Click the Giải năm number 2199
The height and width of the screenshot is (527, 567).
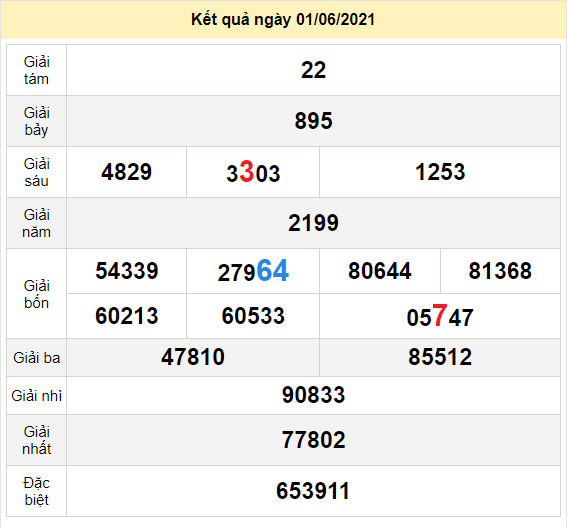click(x=314, y=223)
